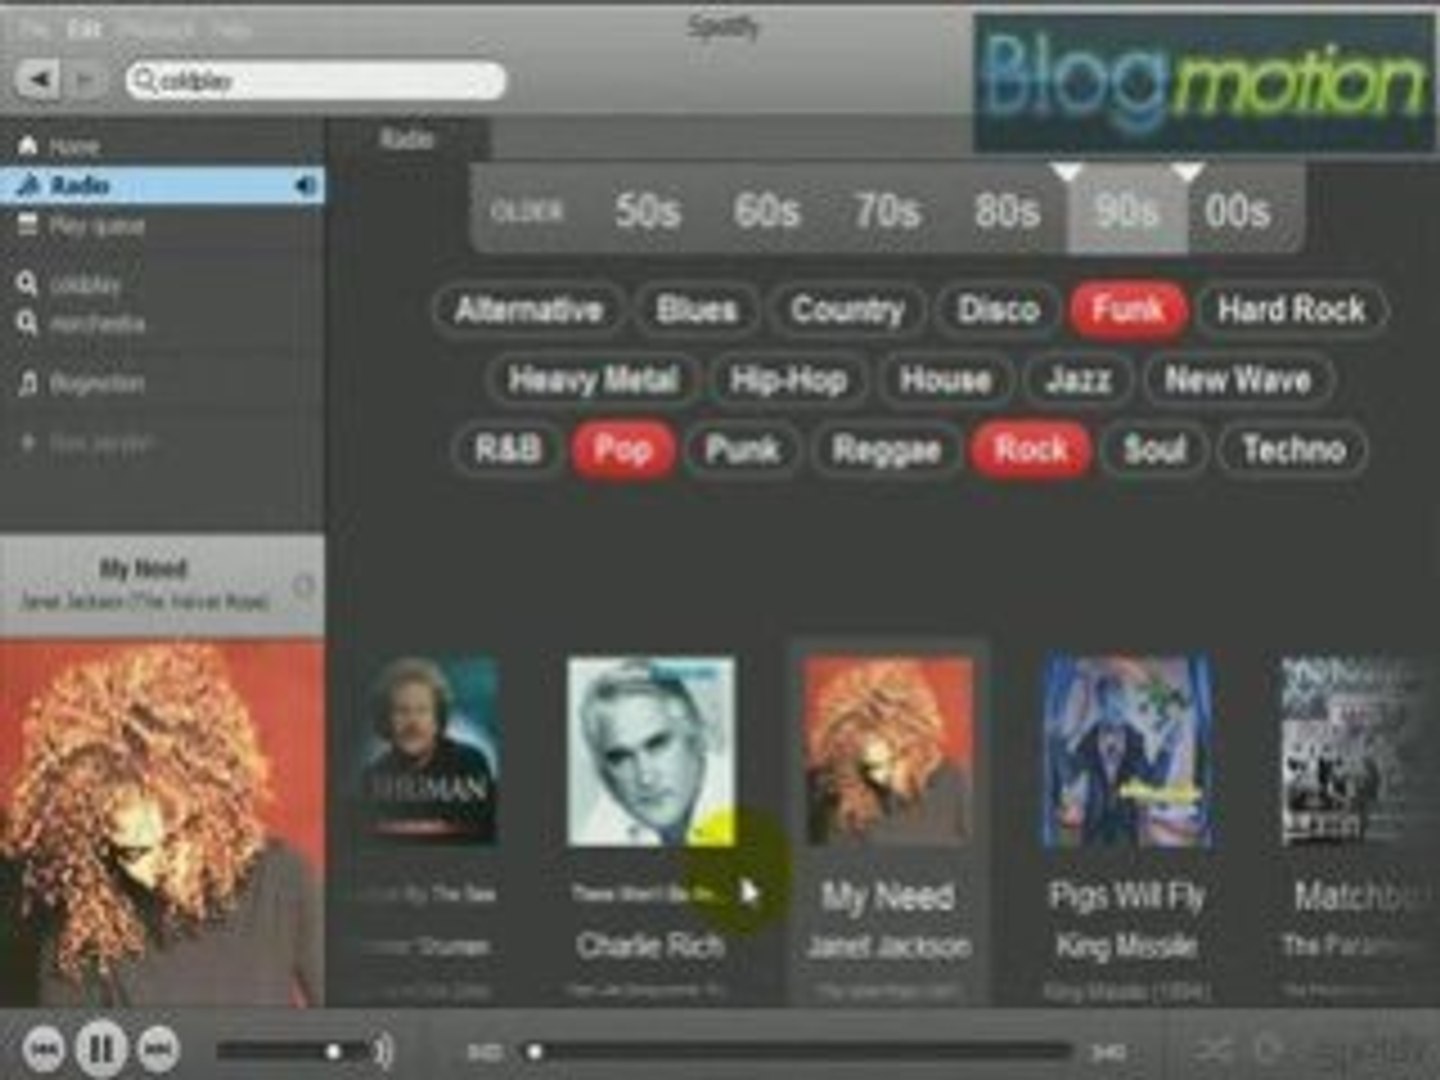Click the volume speaker icon
The height and width of the screenshot is (1080, 1440).
tap(384, 1050)
